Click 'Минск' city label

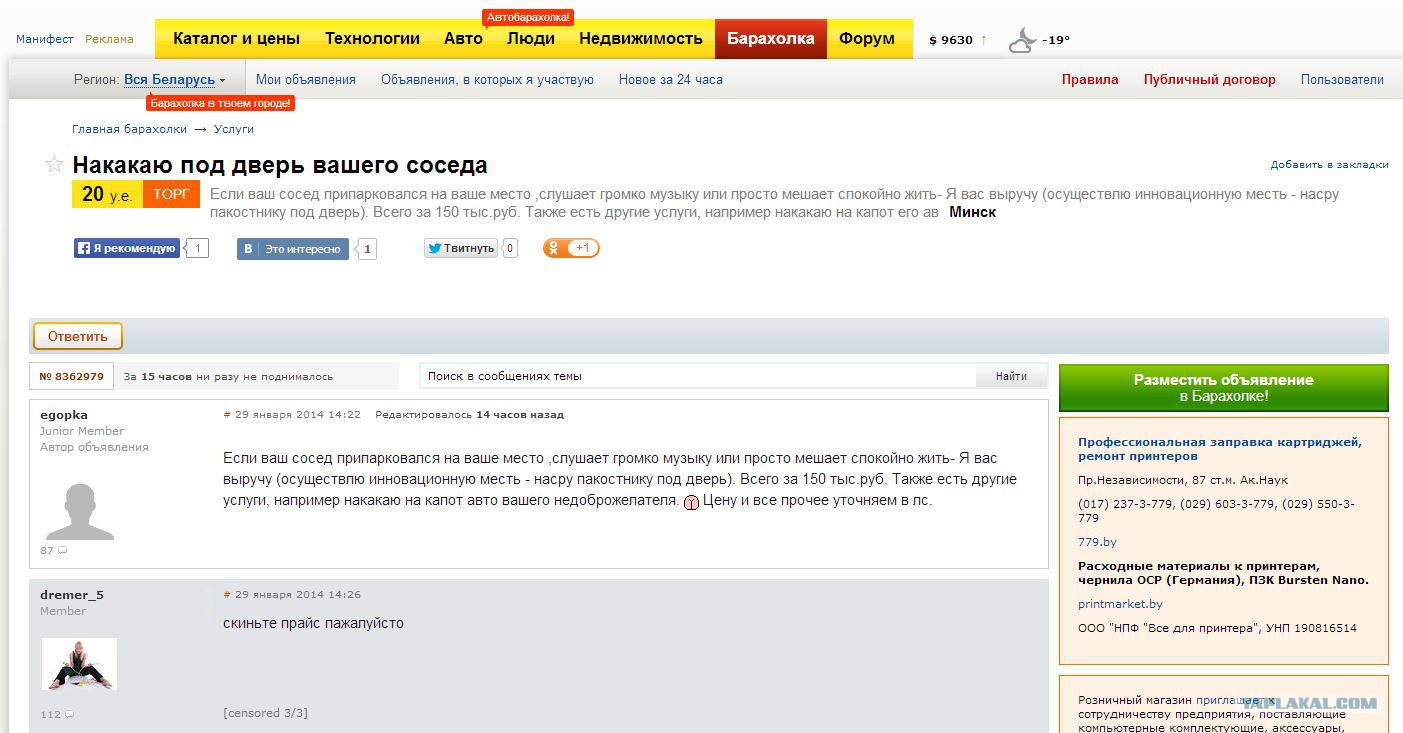click(972, 212)
